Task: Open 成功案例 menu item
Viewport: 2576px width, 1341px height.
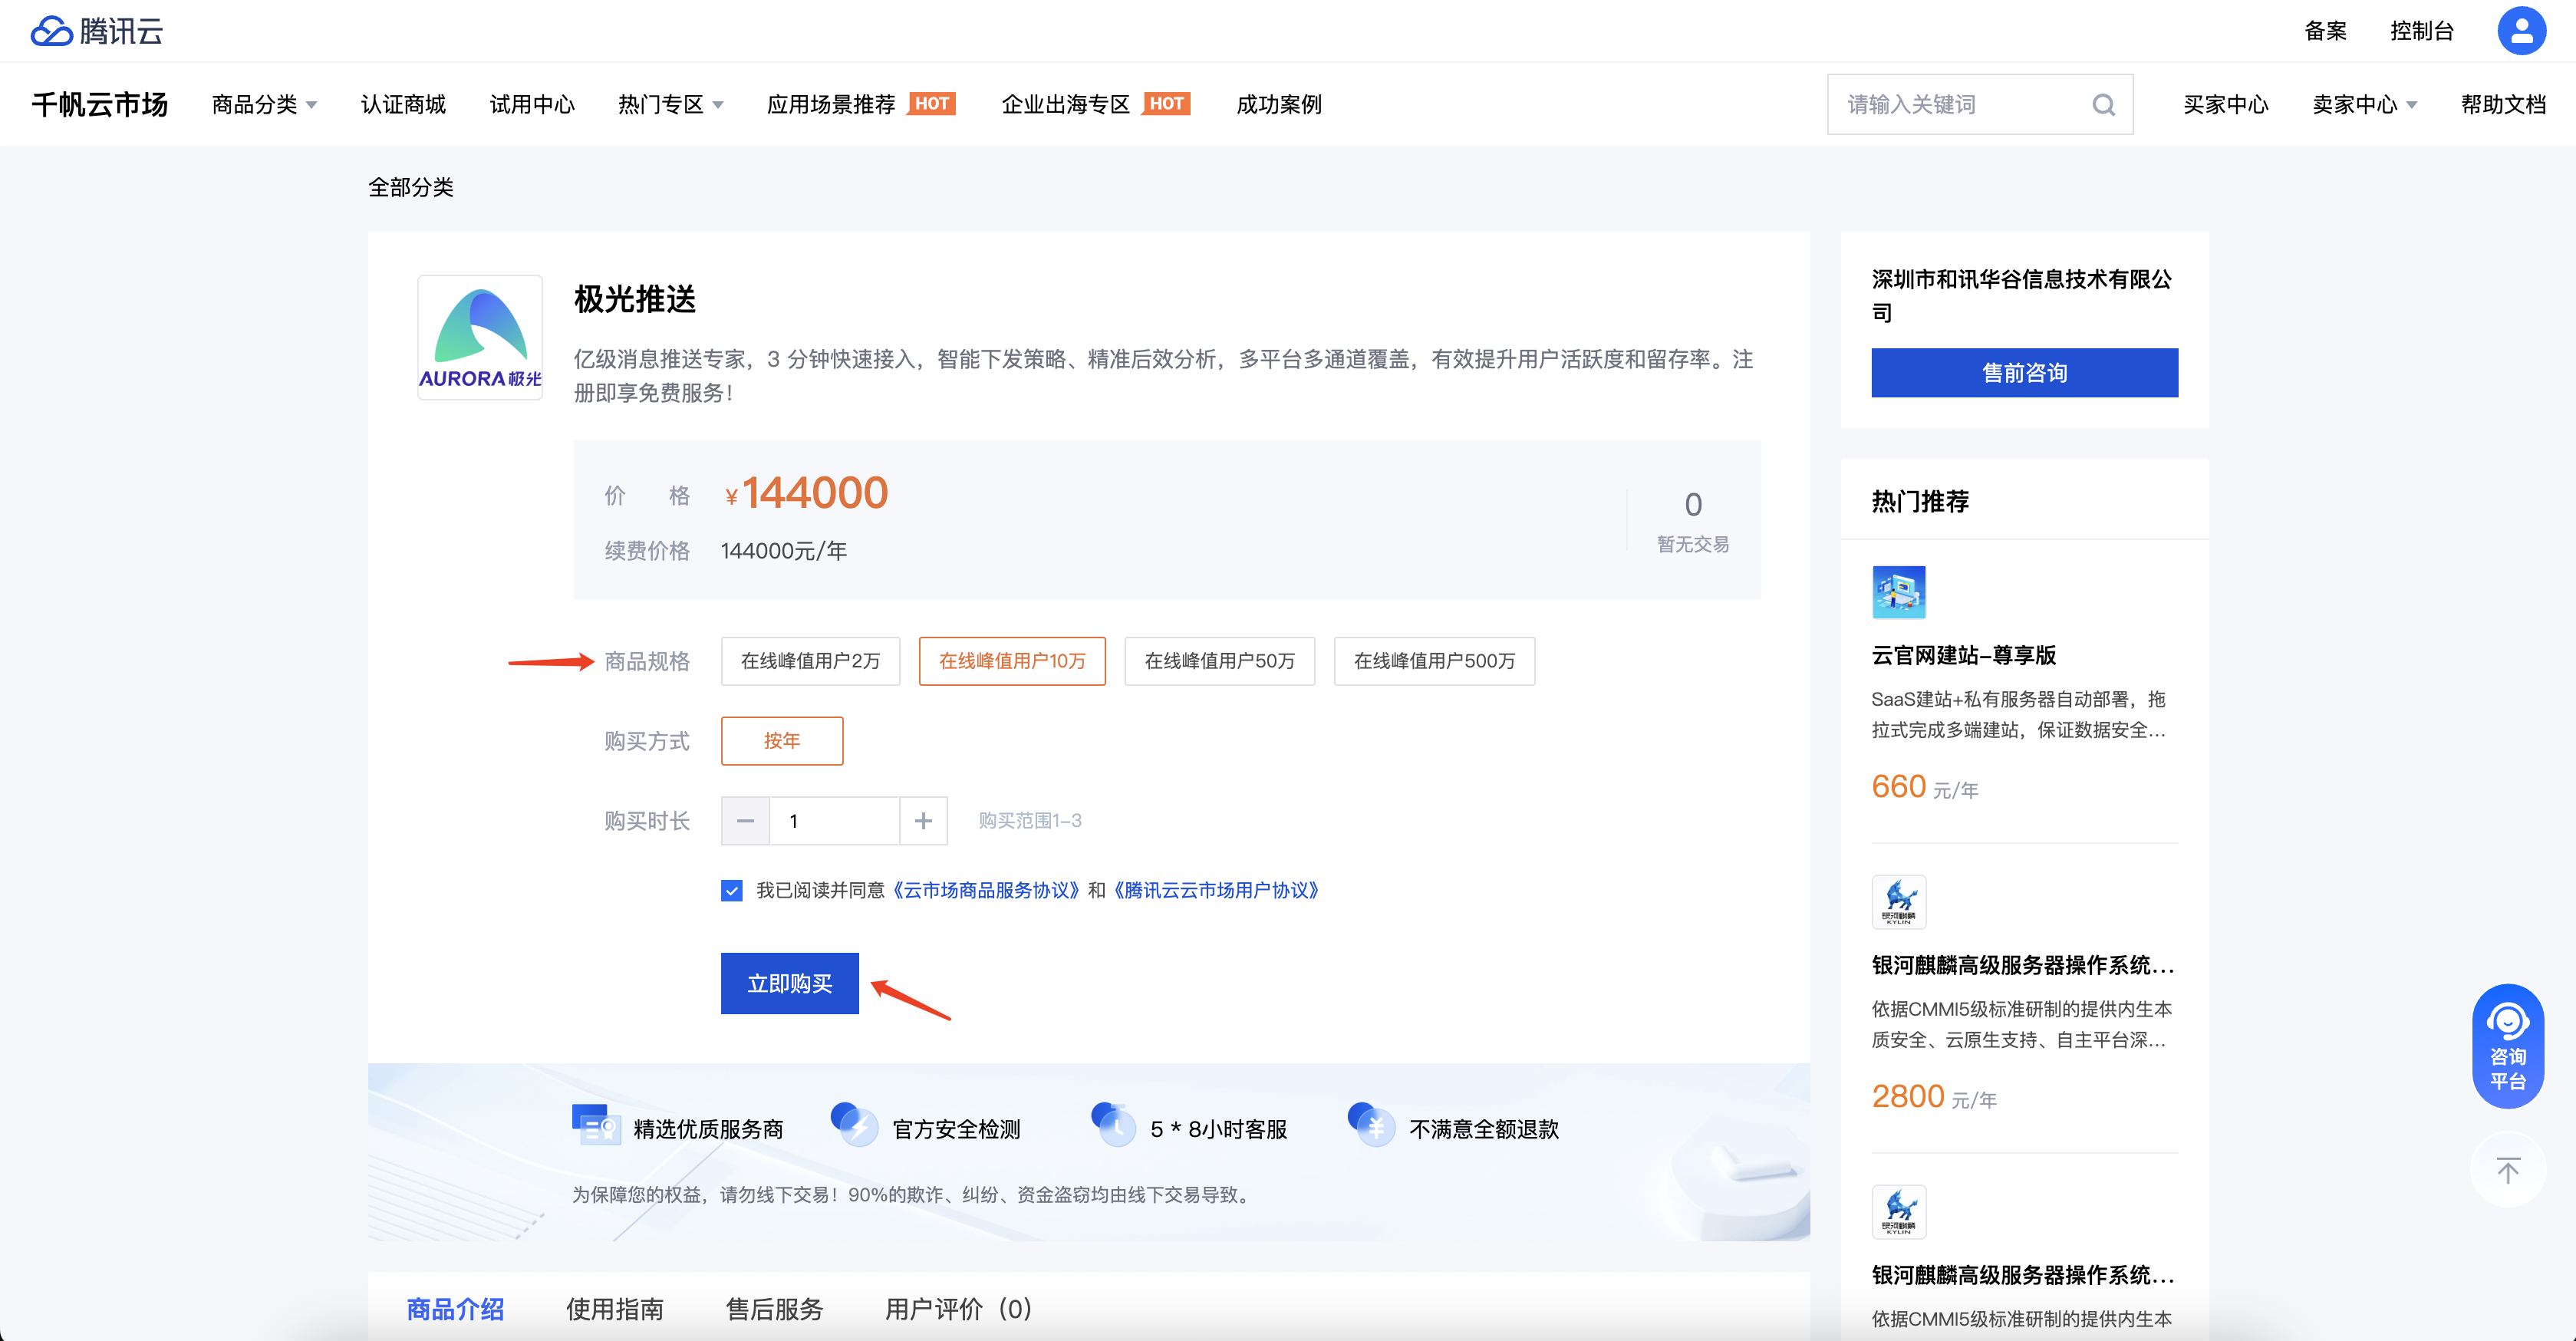Action: pyautogui.click(x=1279, y=104)
